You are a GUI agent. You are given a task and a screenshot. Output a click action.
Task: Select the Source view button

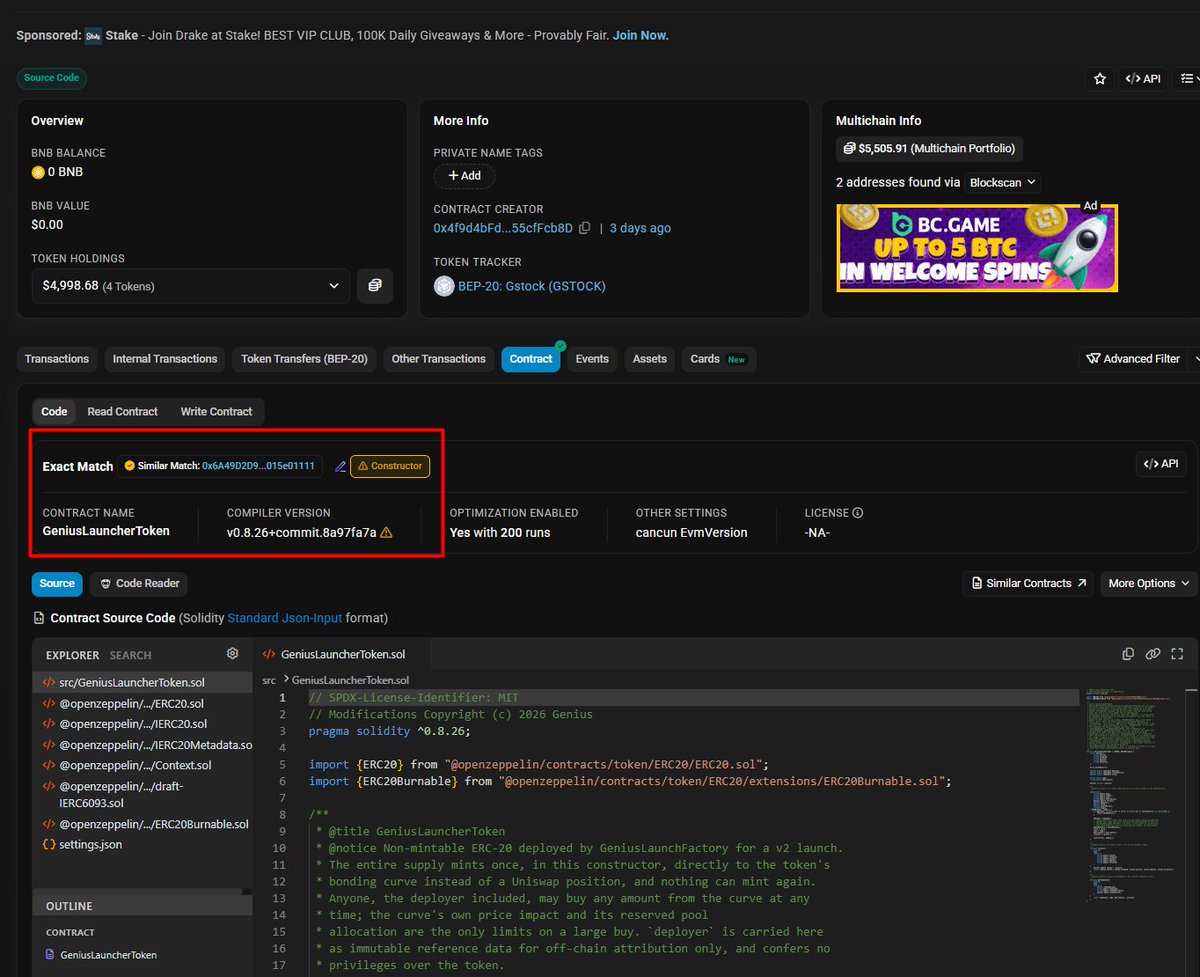[57, 583]
